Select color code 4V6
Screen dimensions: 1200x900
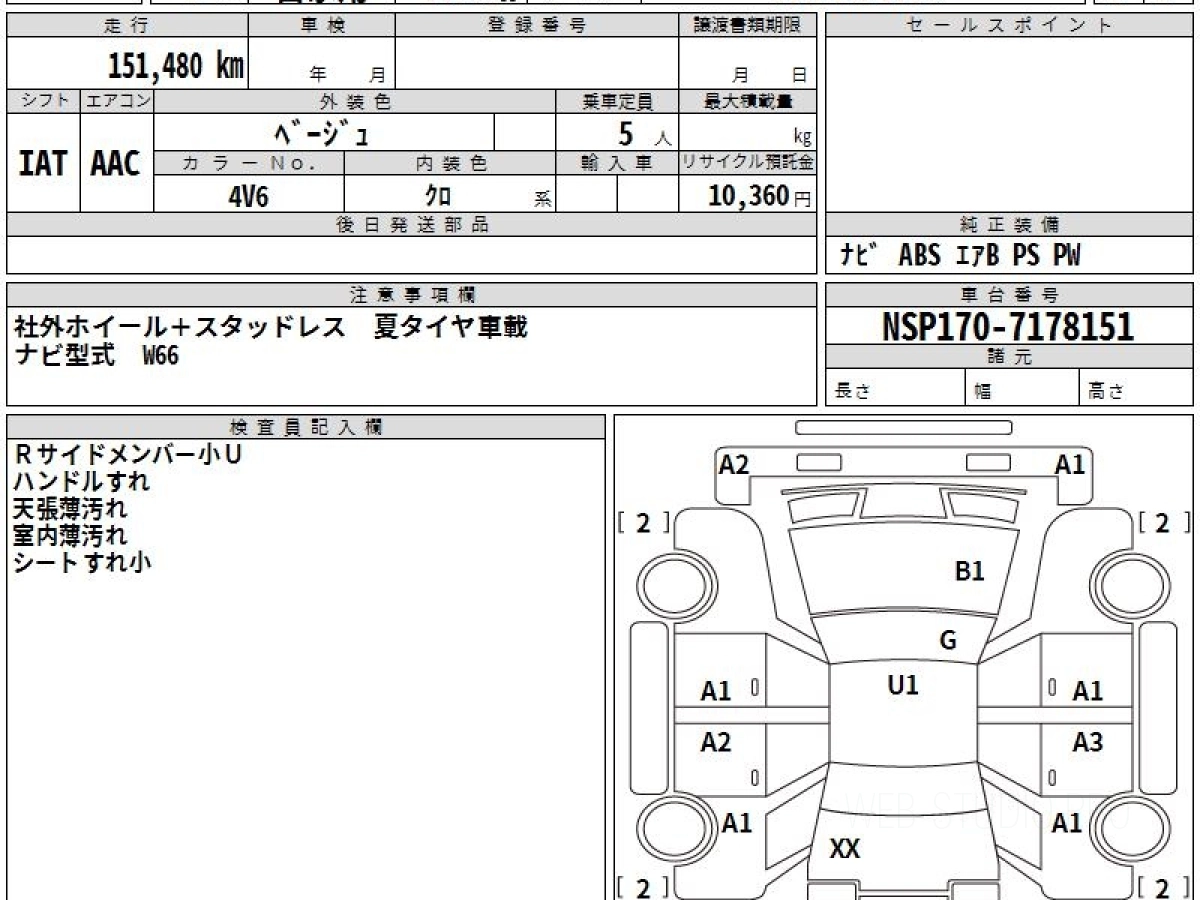[x=249, y=196]
